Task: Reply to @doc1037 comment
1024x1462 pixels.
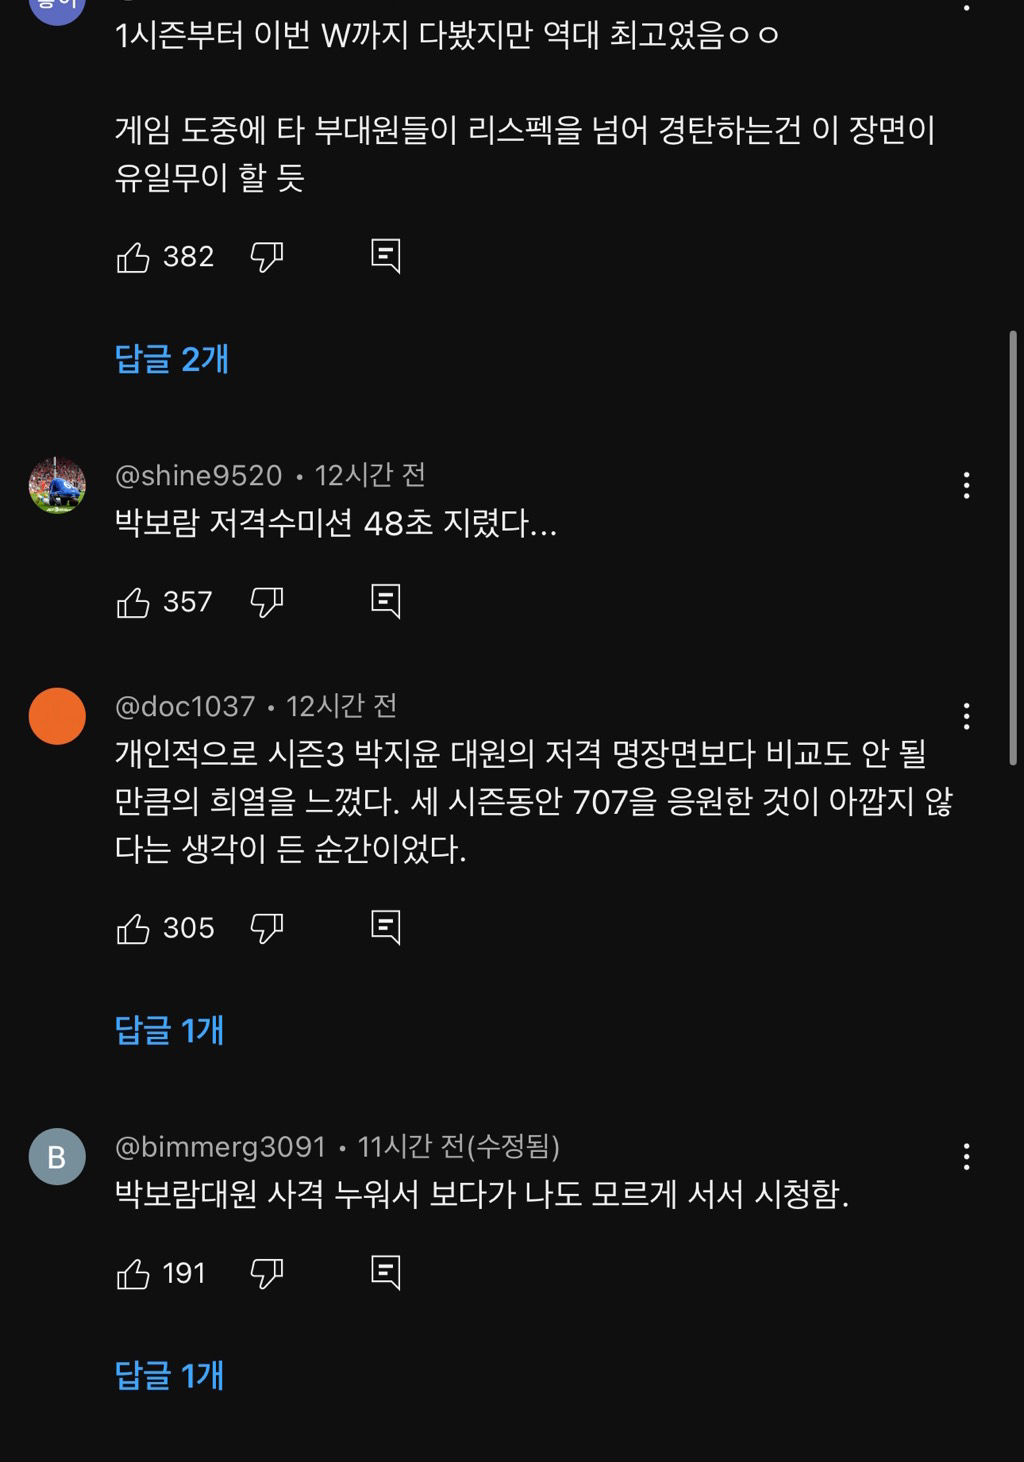Action: pos(385,928)
